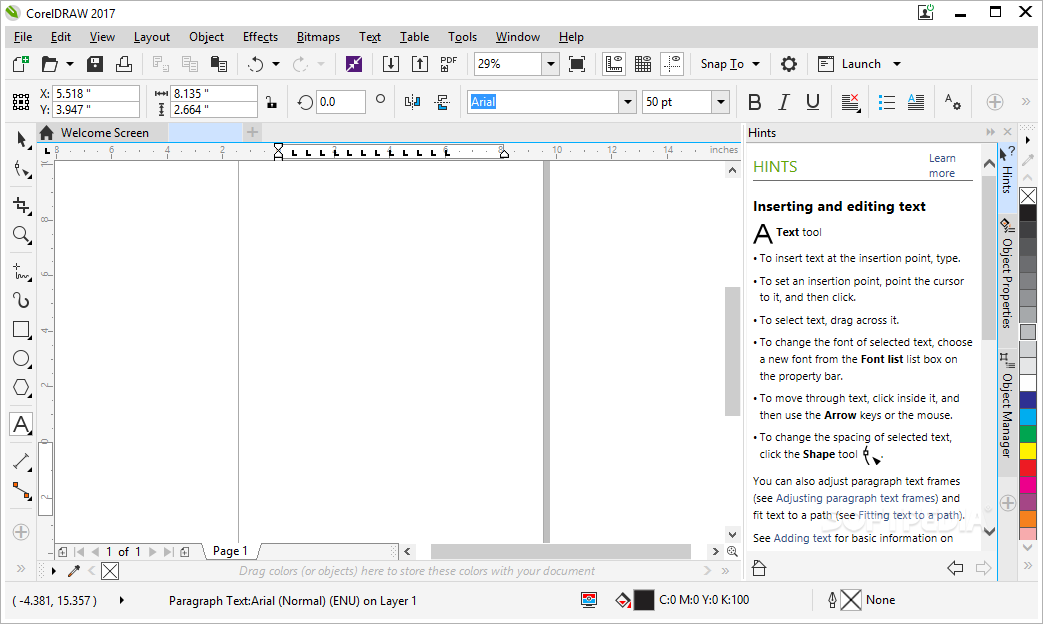Image resolution: width=1043 pixels, height=624 pixels.
Task: Select the Page 1 tab
Action: pyautogui.click(x=230, y=551)
